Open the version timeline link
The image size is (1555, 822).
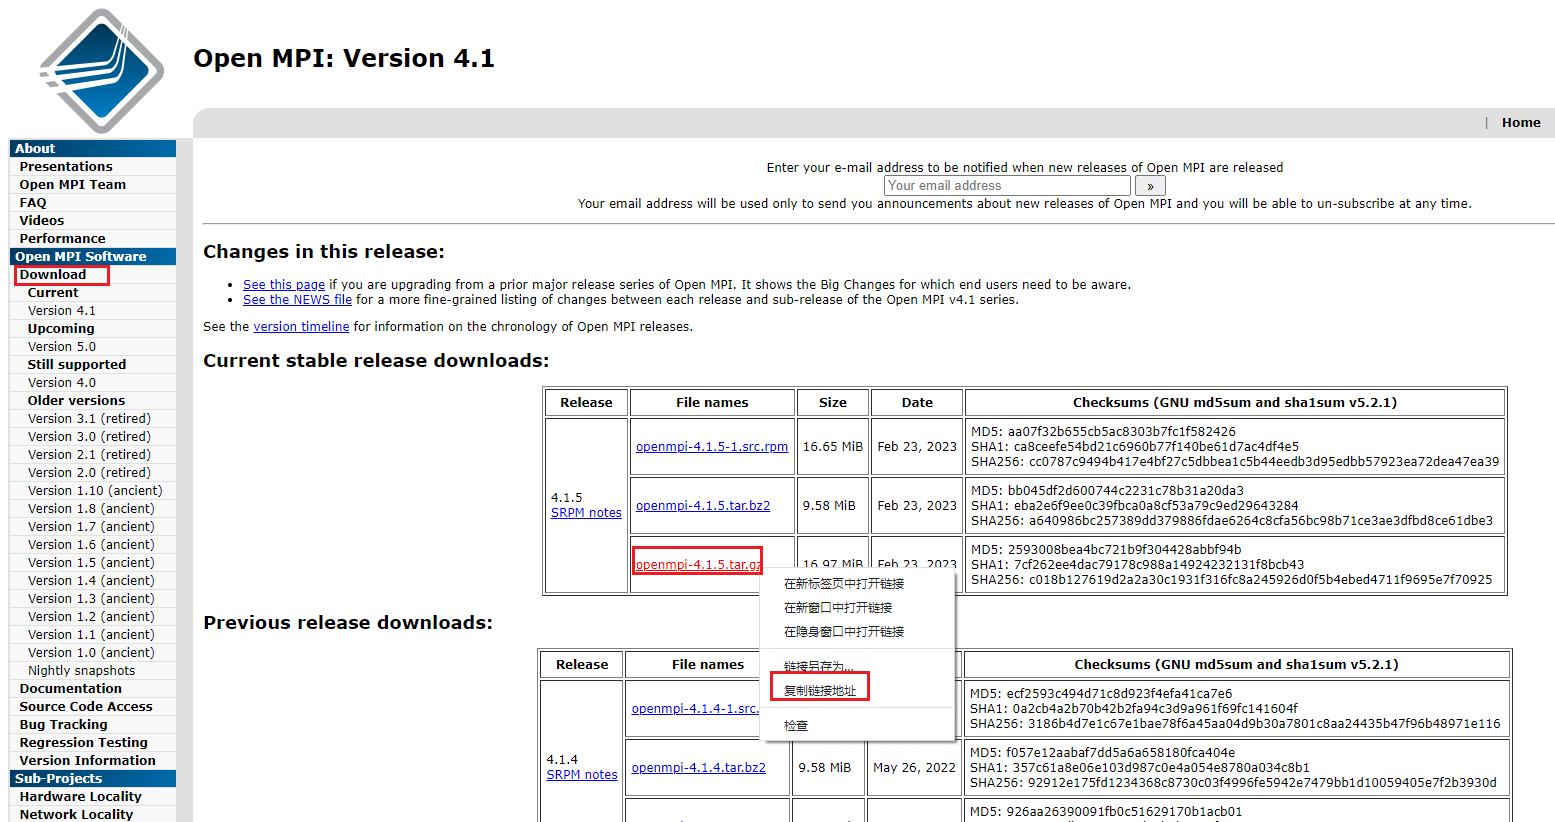tap(301, 327)
